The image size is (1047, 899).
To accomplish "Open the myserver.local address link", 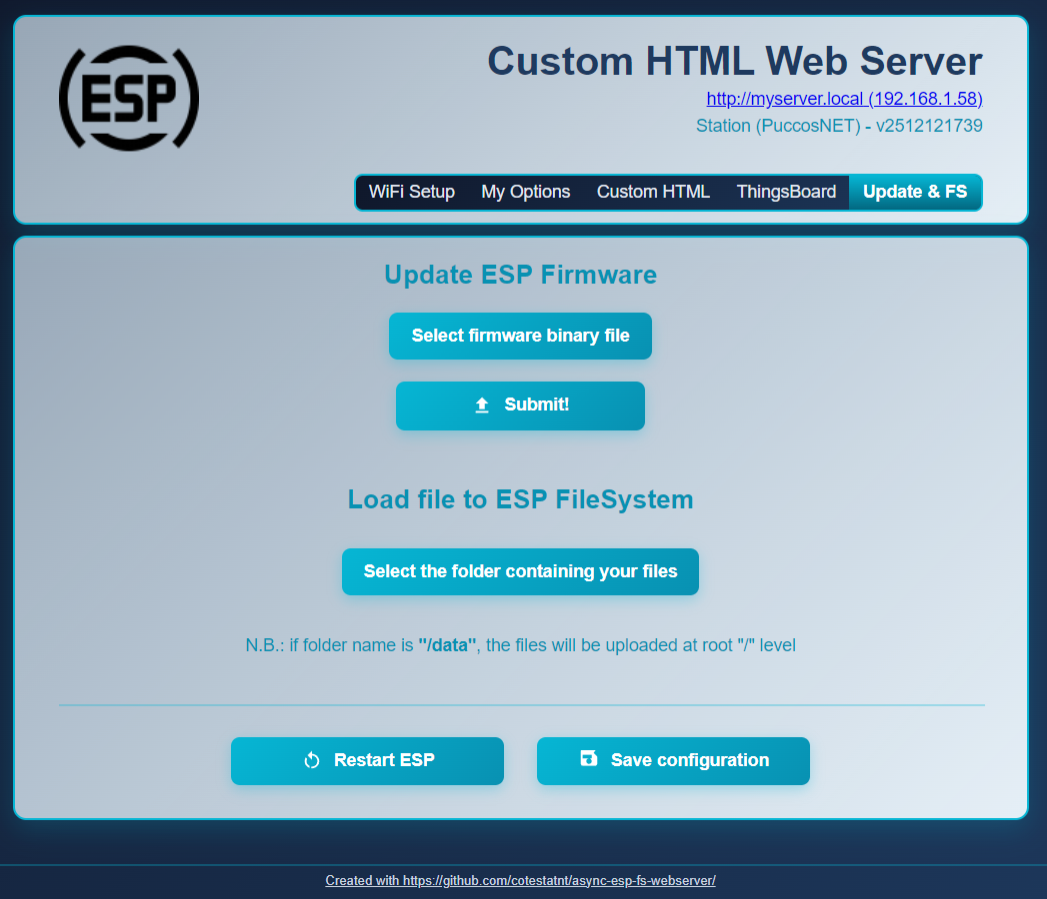I will [844, 99].
